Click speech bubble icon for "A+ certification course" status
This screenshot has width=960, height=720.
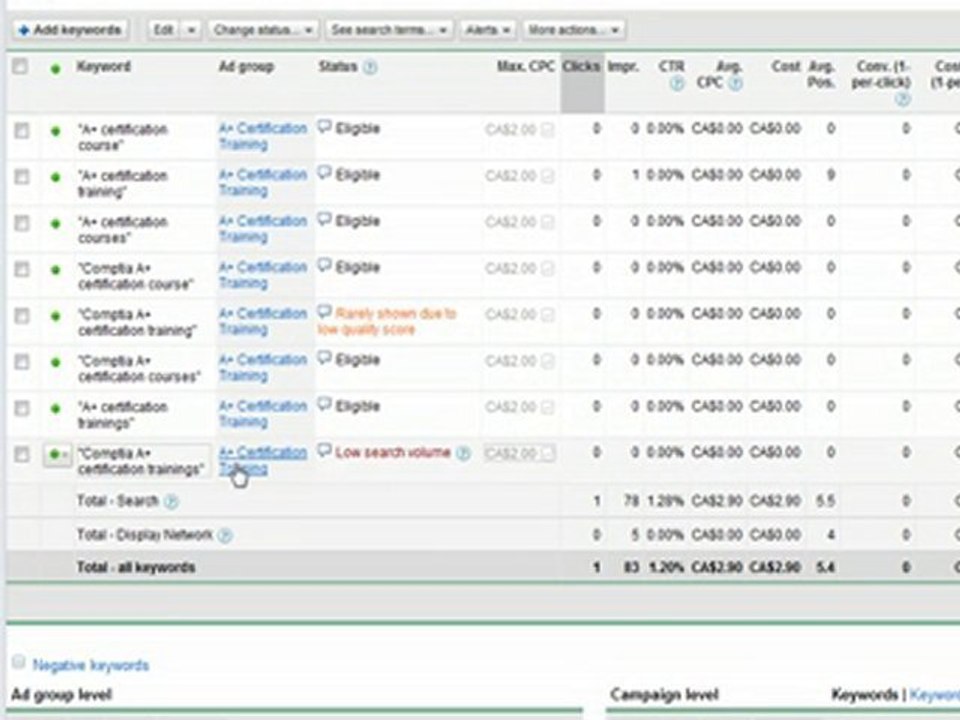coord(324,127)
